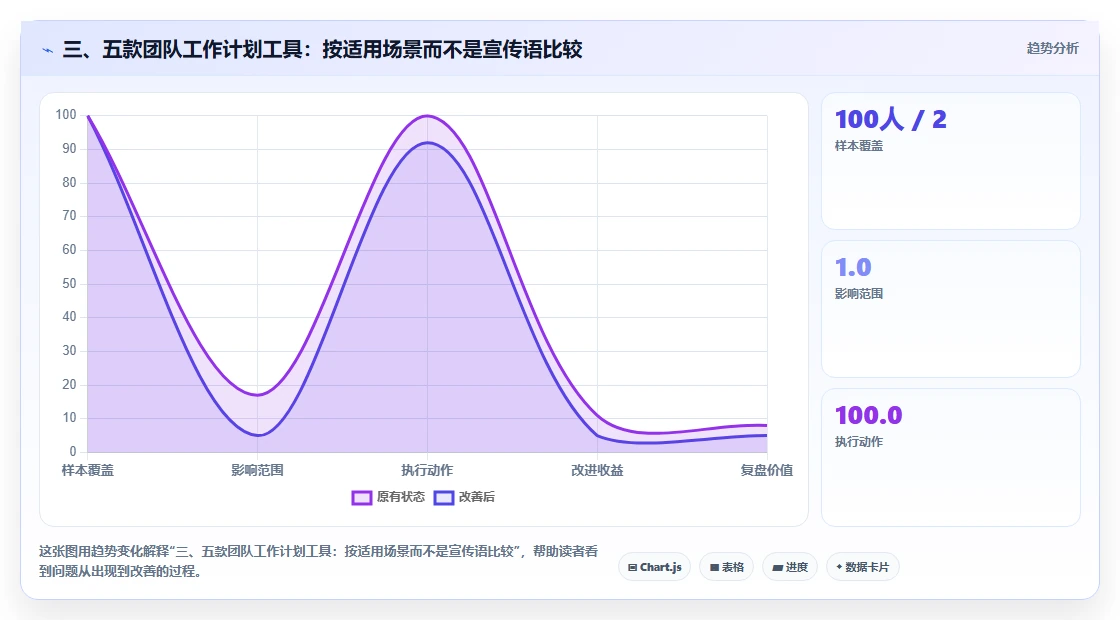The image size is (1120, 620).
Task: Click the lightning icon beside the heading
Action: coord(48,50)
